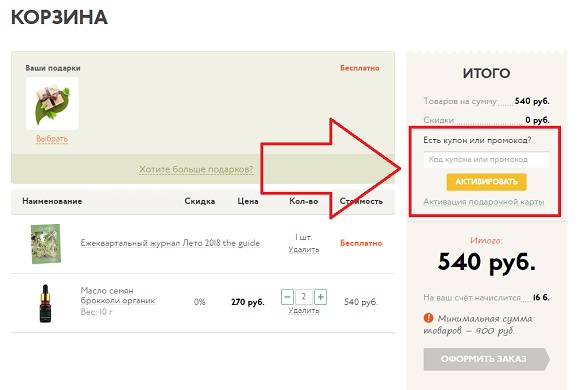This screenshot has height=390, width=580.
Task: Click the gift box icon image
Action: pyautogui.click(x=52, y=104)
